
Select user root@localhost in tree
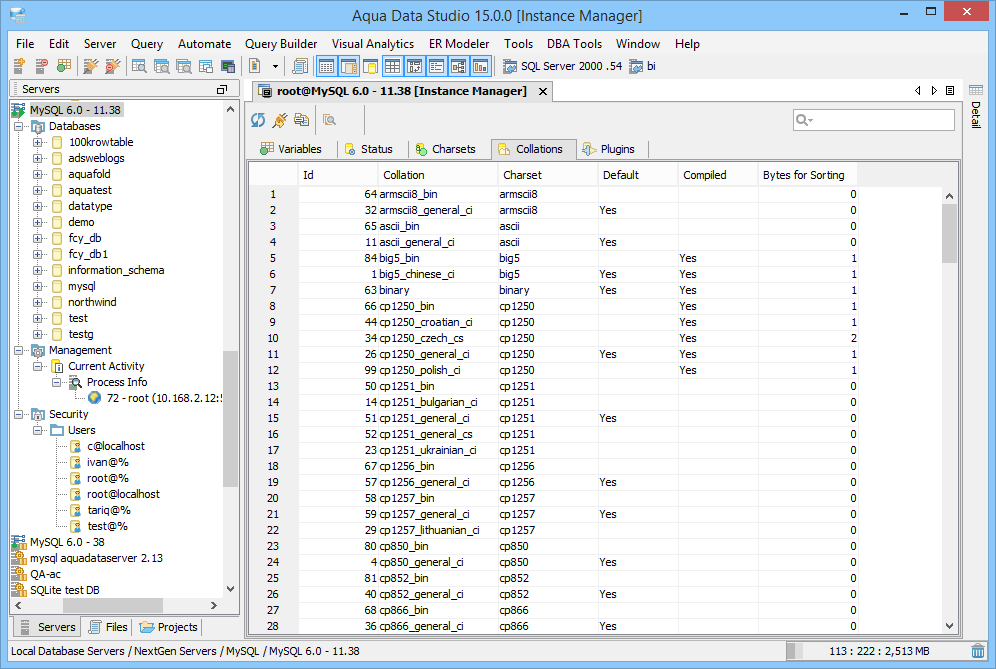[123, 494]
